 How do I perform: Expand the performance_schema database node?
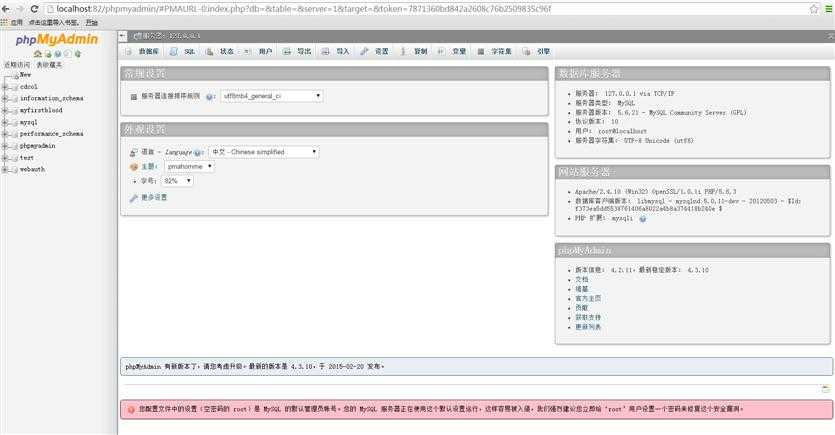coord(5,134)
